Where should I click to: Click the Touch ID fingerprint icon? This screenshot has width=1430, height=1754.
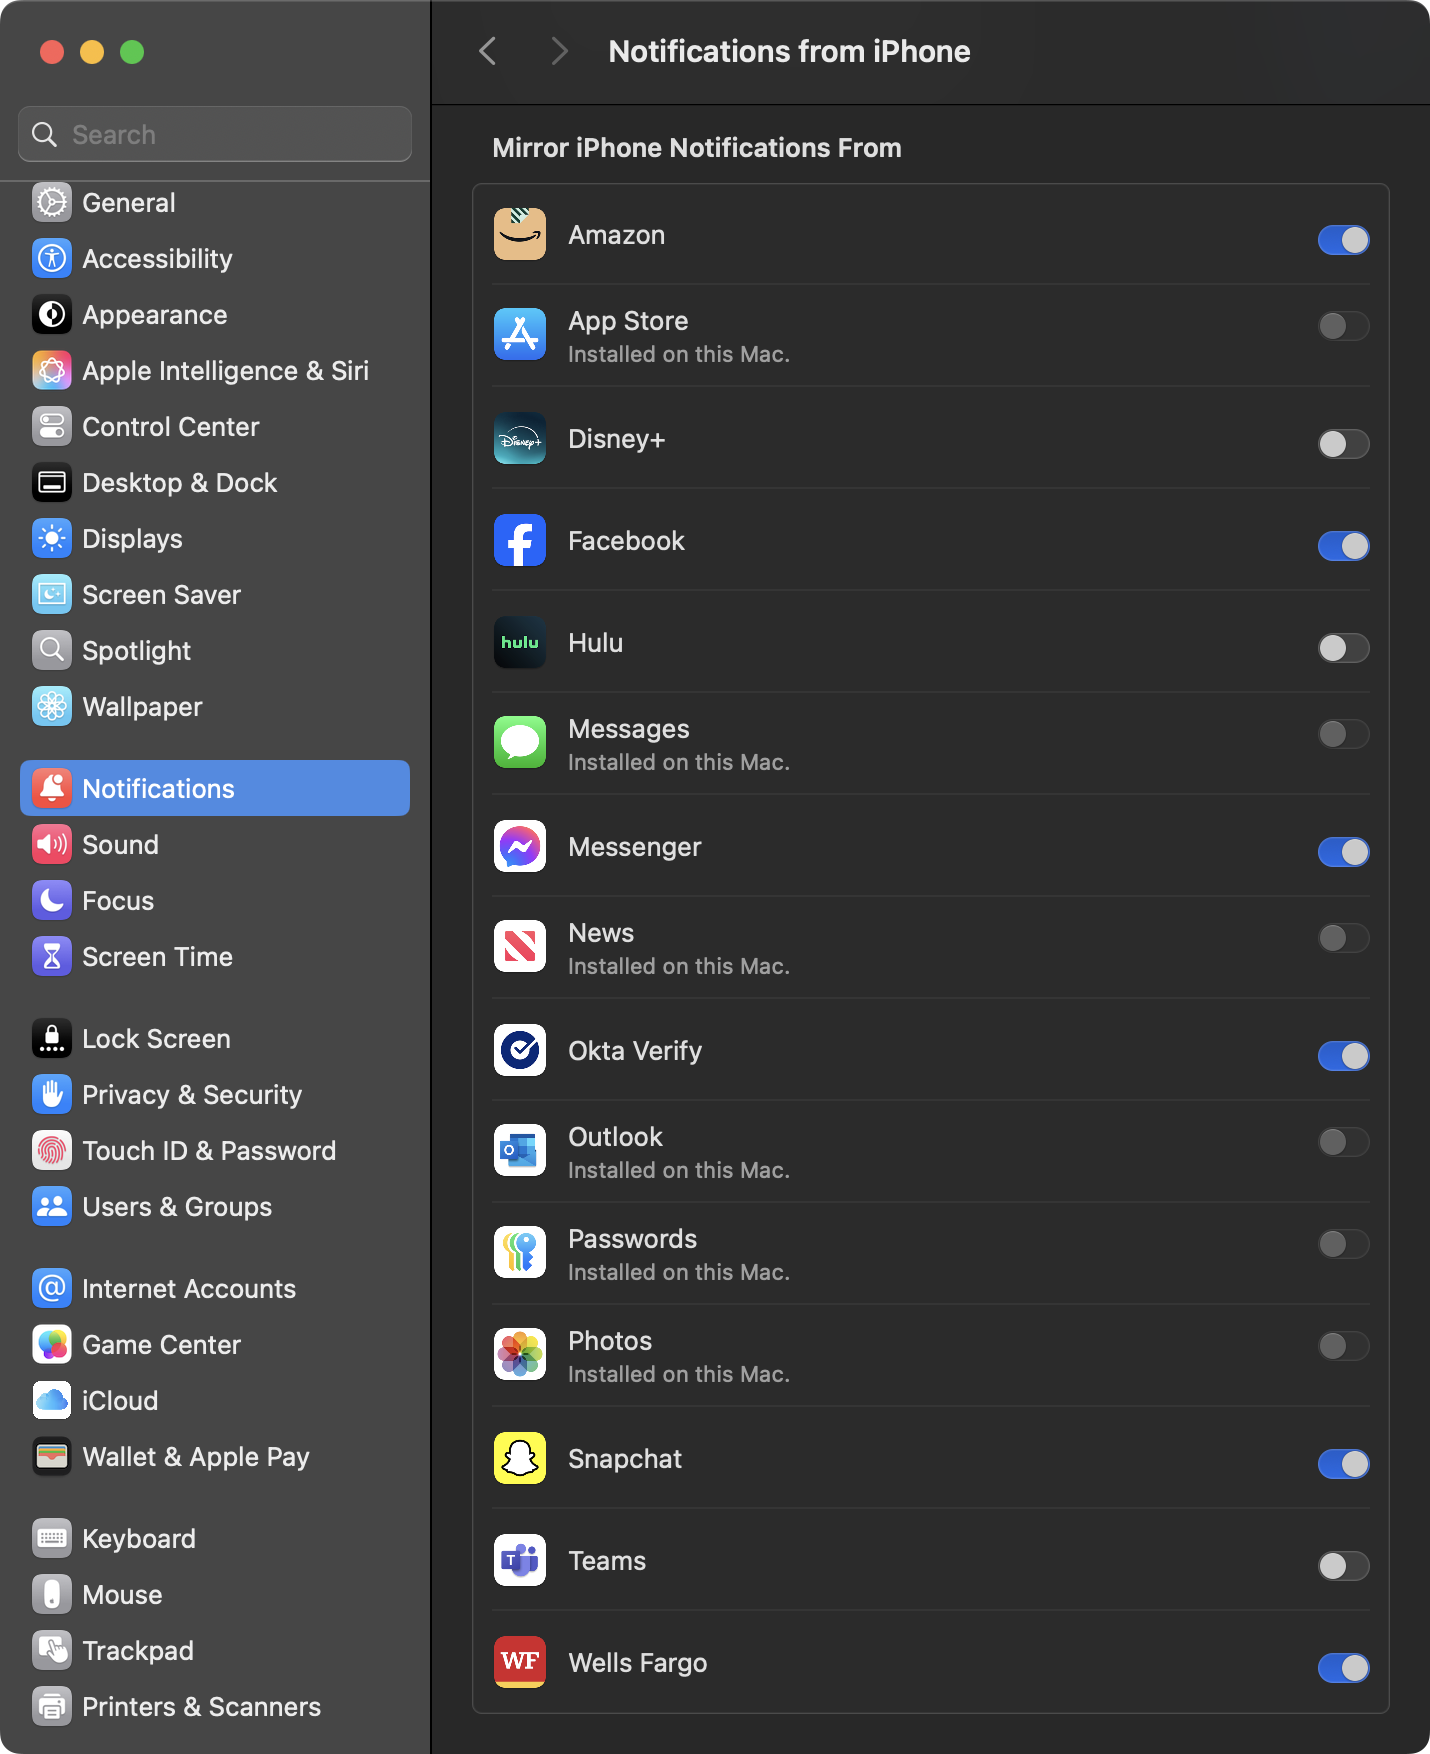coord(52,1150)
